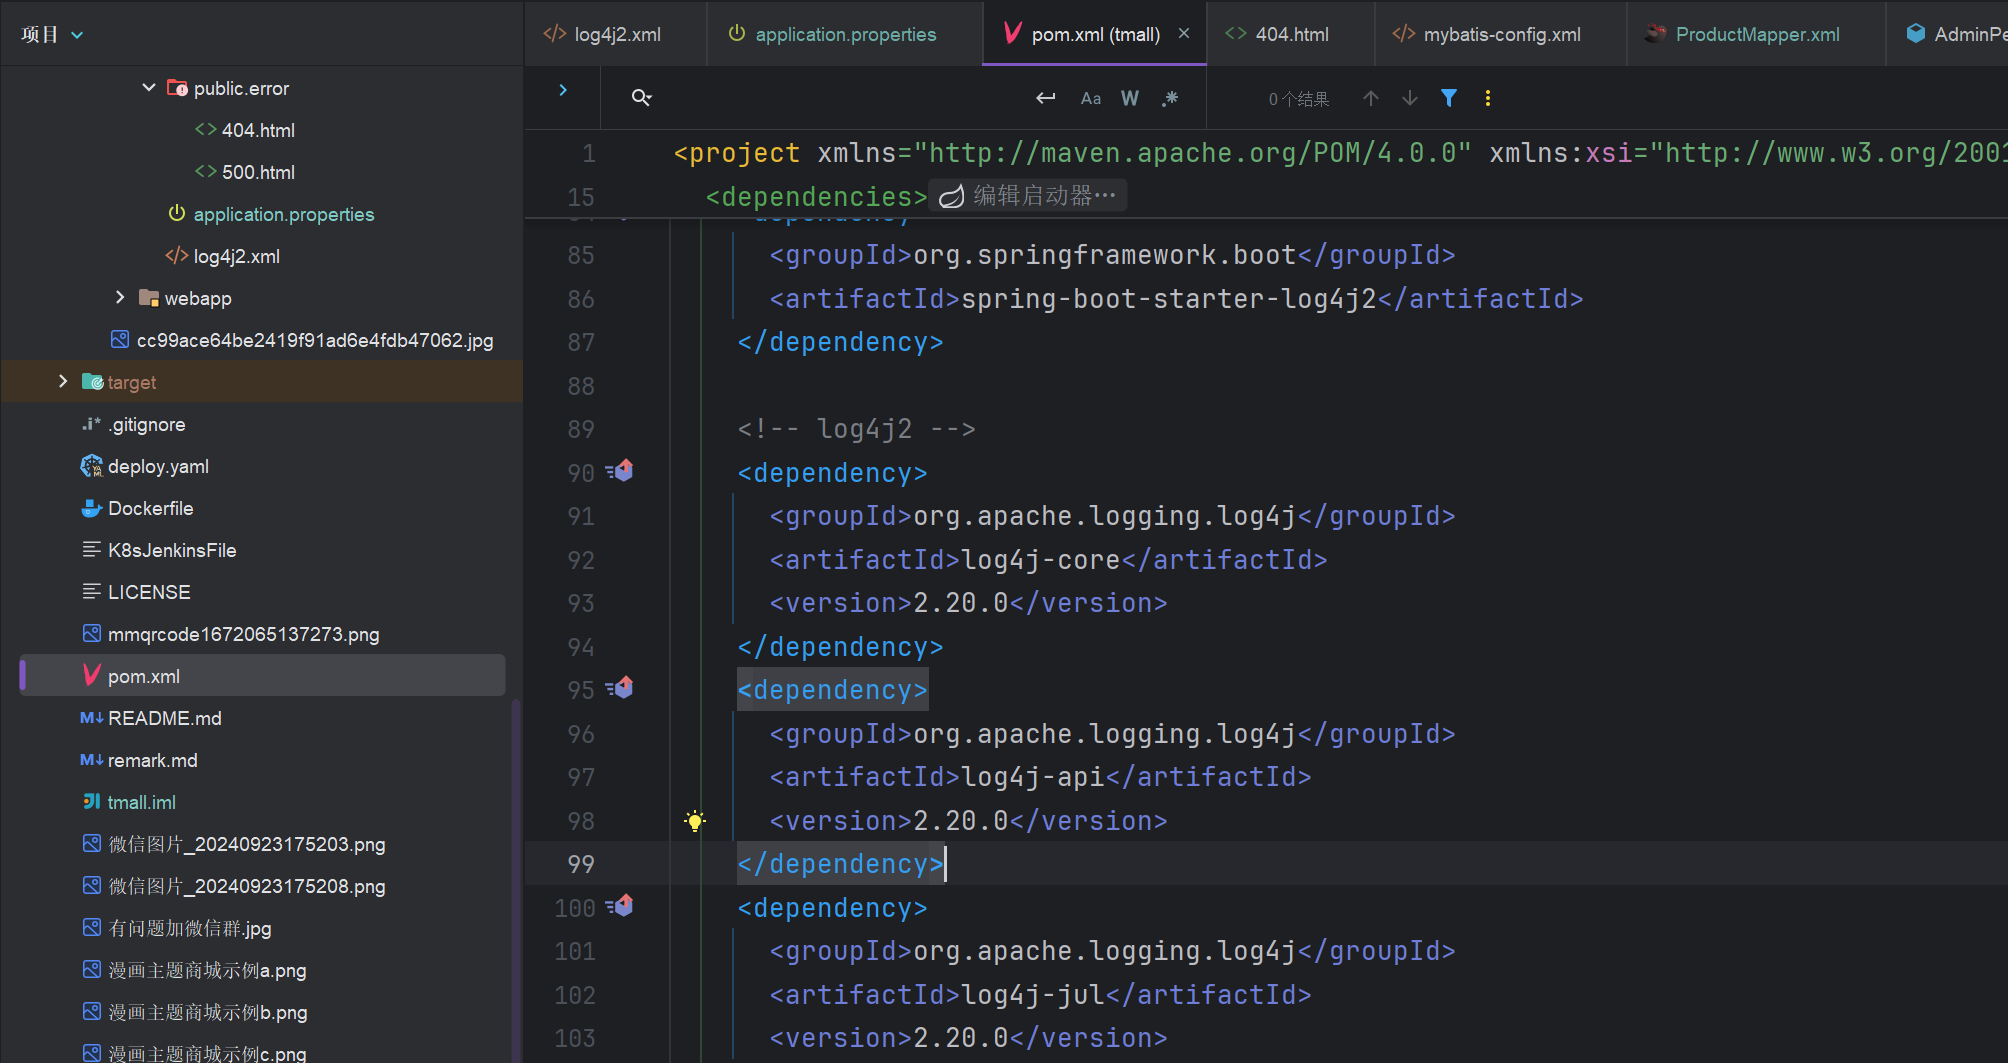Expand the target folder
This screenshot has width=2008, height=1063.
63,382
